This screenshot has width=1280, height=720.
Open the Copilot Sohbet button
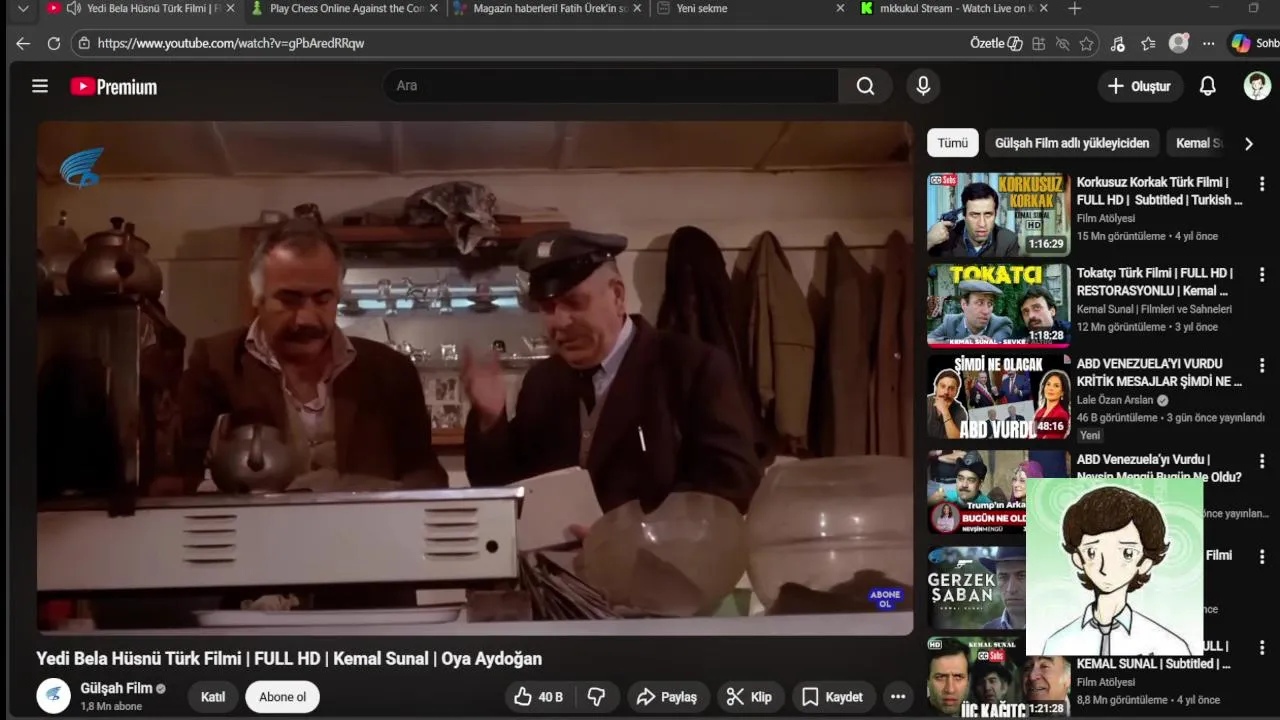pos(1254,43)
